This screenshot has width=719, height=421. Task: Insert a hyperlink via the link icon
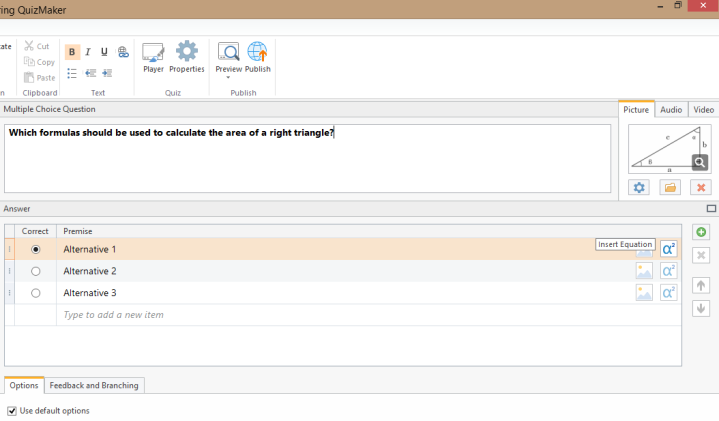[123, 52]
